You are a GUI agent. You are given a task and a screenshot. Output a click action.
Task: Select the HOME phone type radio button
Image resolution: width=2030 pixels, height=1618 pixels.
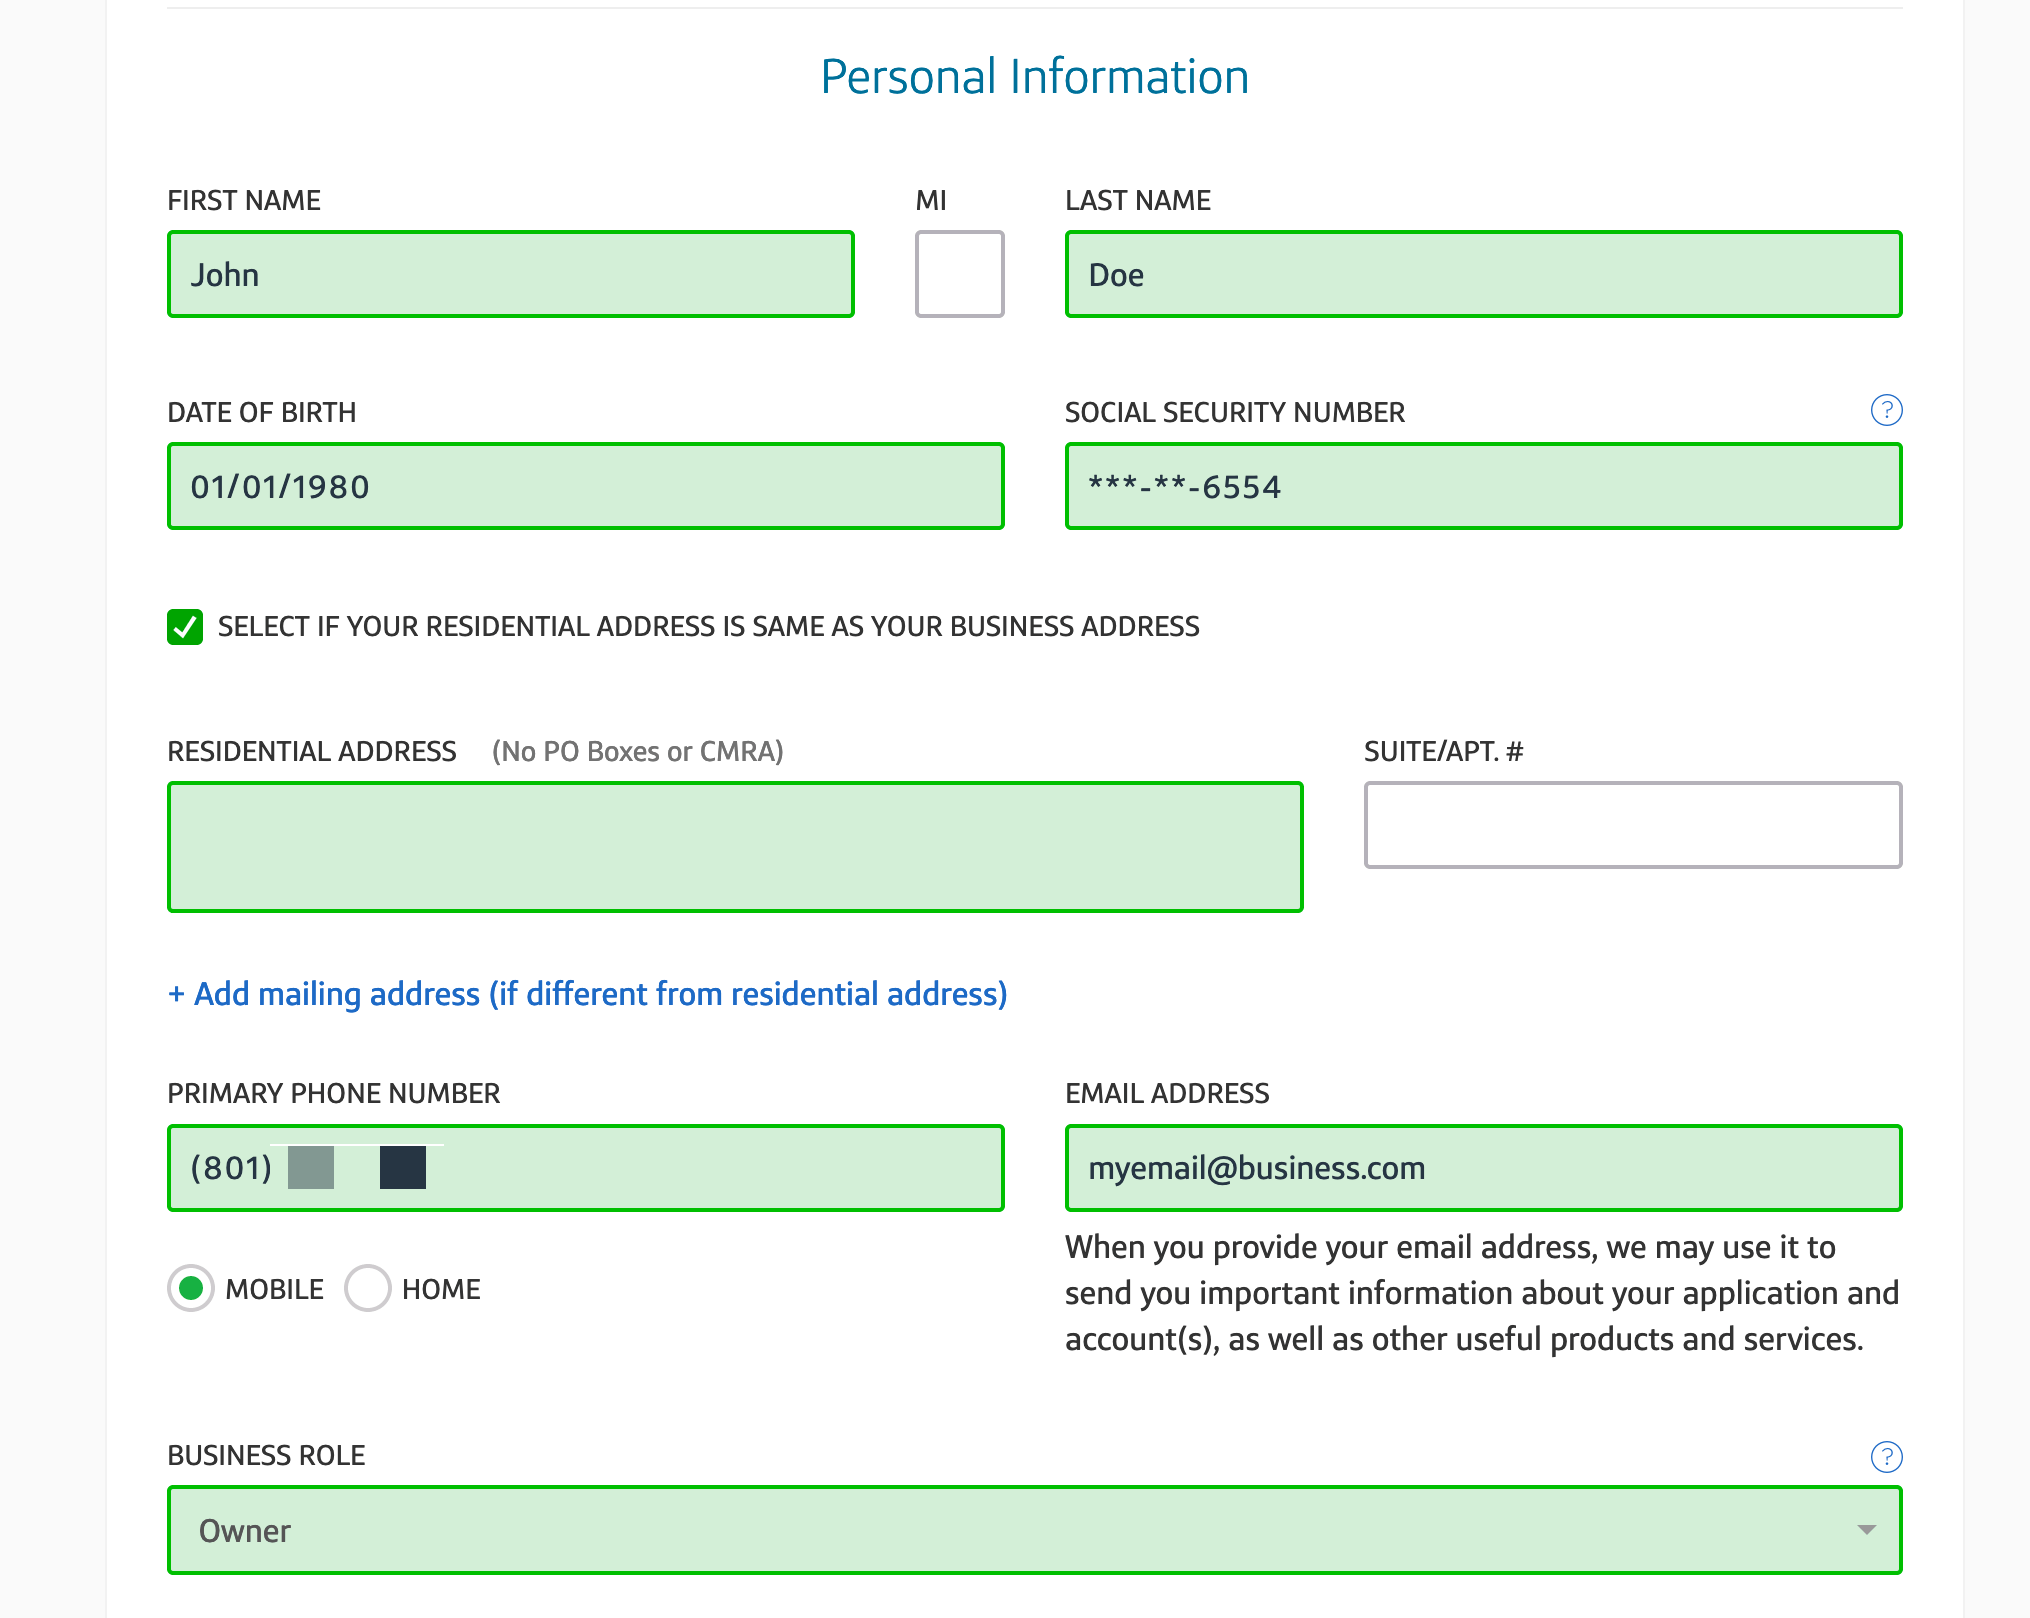367,1288
